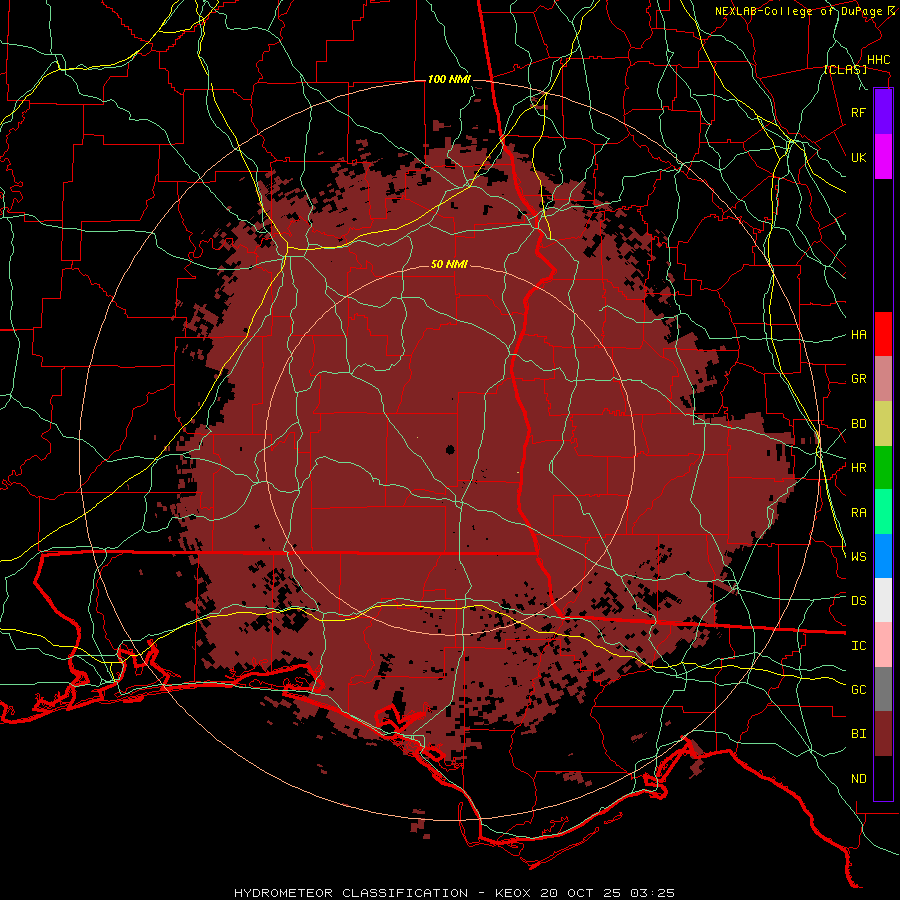Click the UK magenta legend swatch
This screenshot has width=900, height=900.
point(883,157)
